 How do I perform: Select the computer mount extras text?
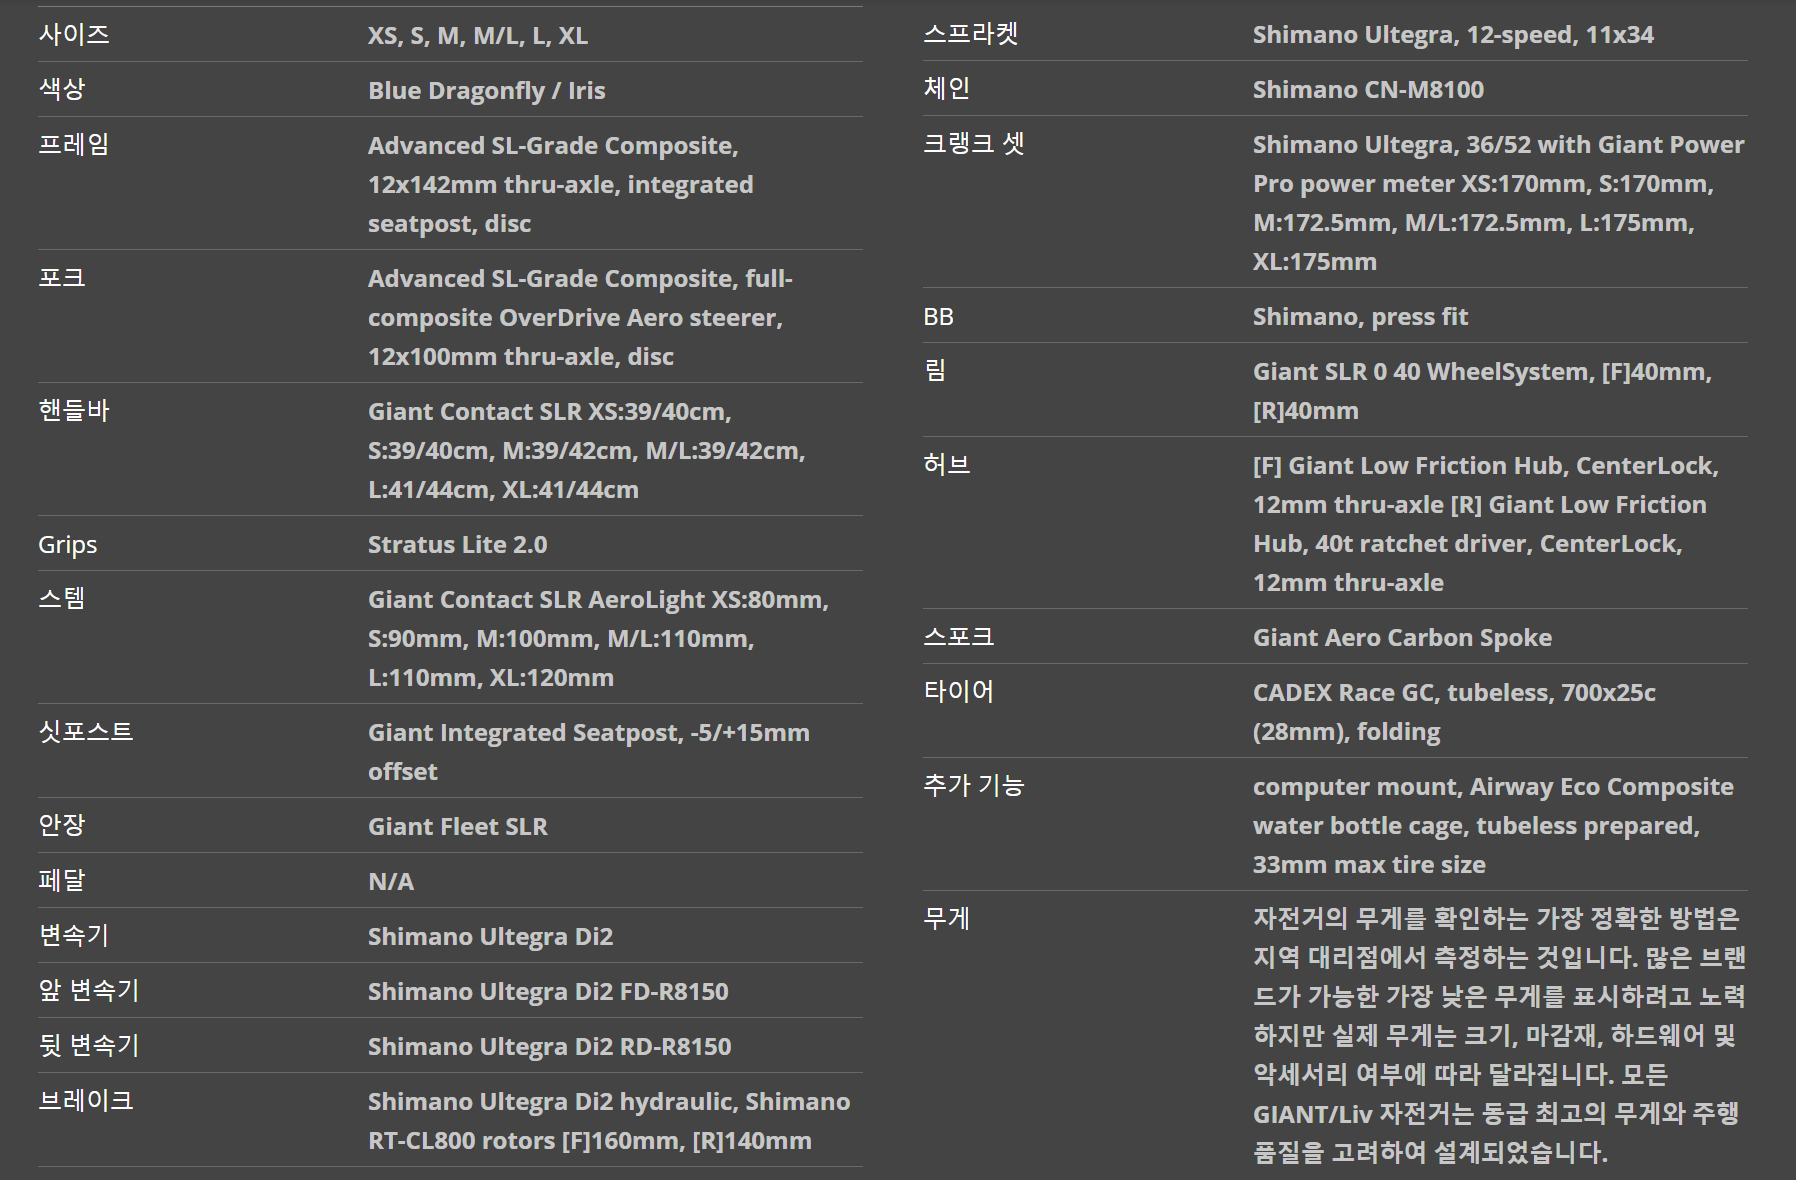1493,825
